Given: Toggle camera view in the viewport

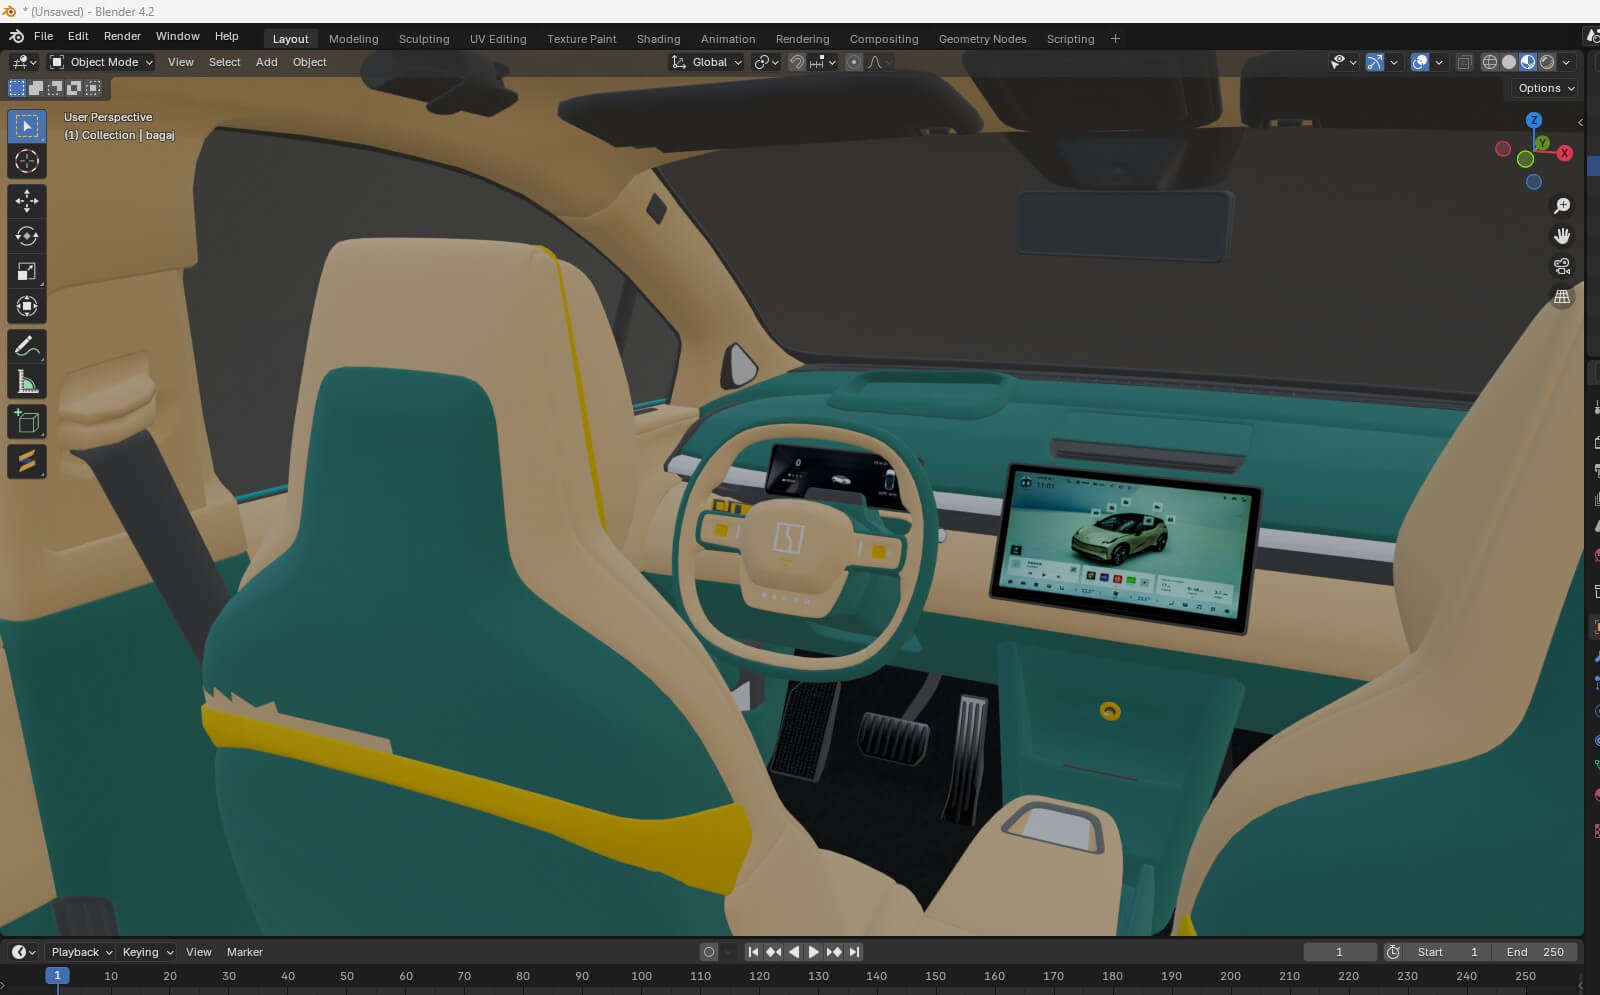Looking at the screenshot, I should (1561, 266).
